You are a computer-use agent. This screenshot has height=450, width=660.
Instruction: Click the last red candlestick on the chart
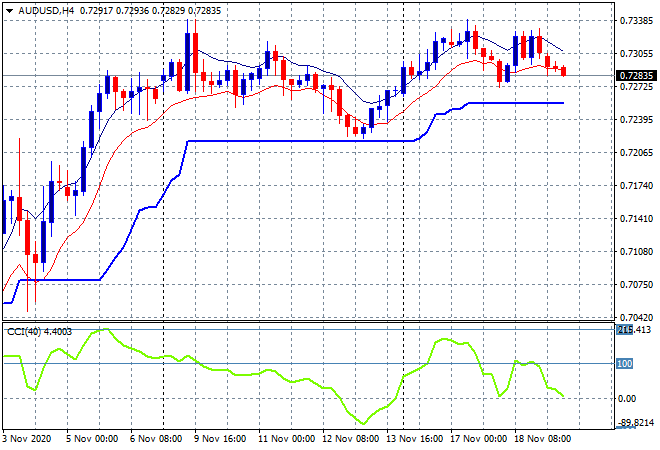click(x=564, y=70)
